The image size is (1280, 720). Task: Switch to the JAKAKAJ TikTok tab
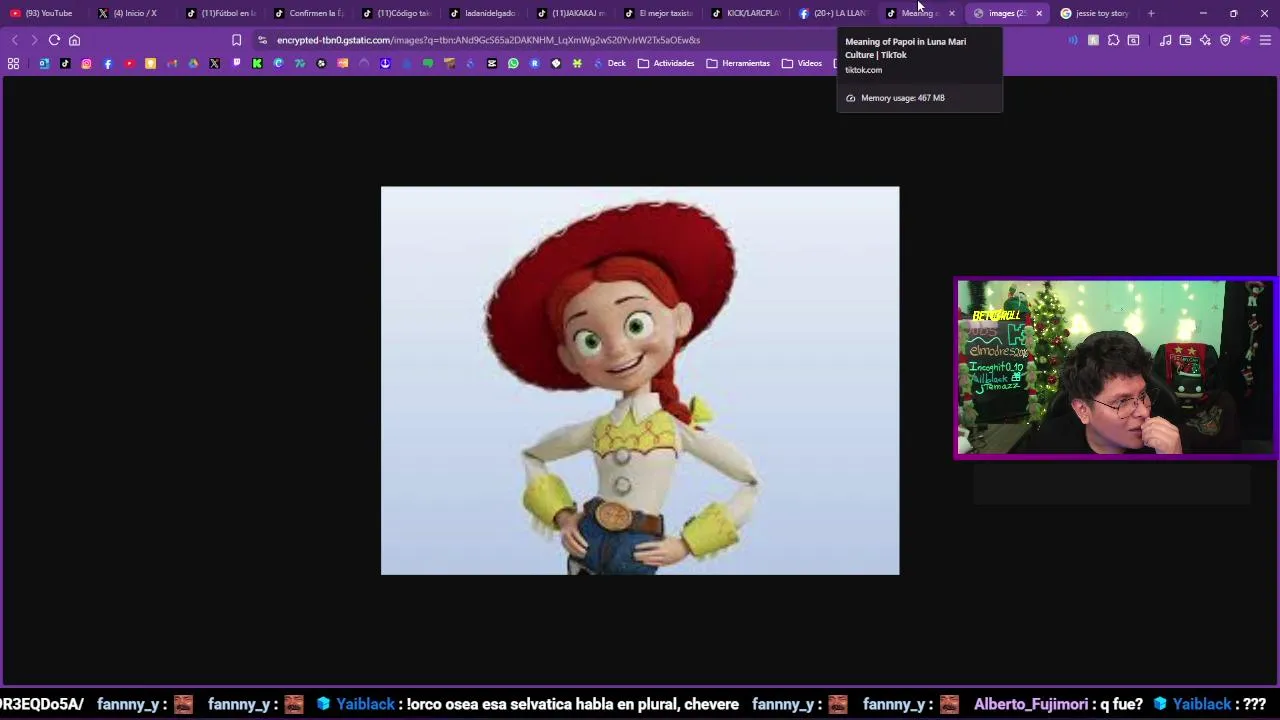[572, 13]
